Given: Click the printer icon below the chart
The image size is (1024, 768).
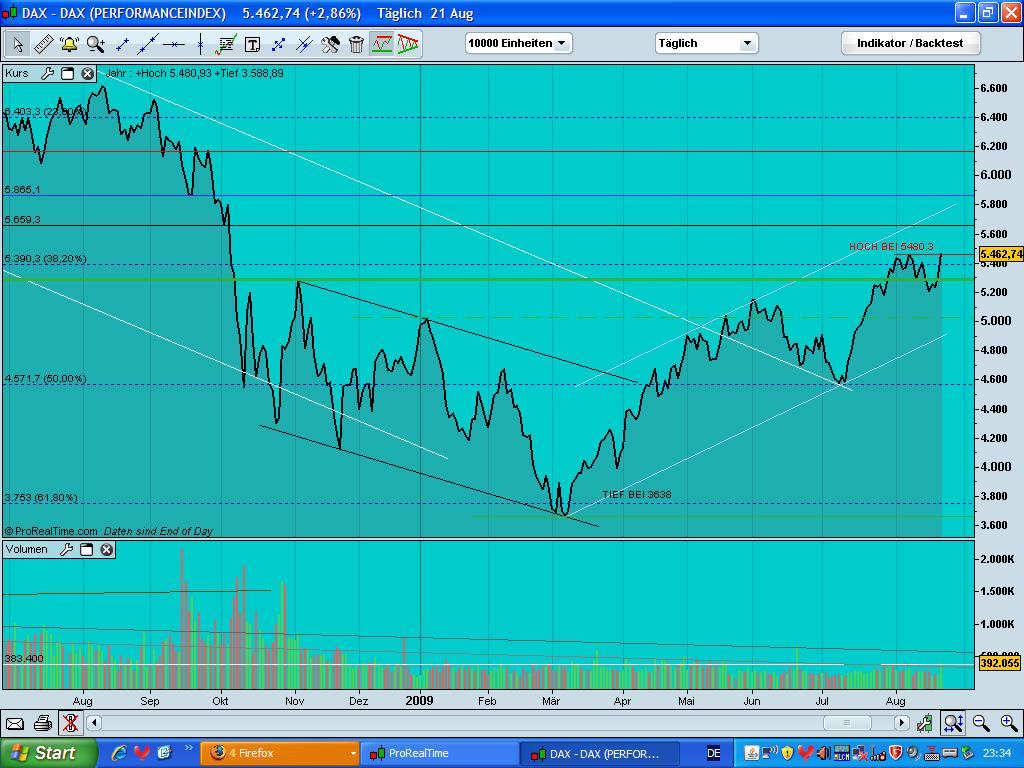Looking at the screenshot, I should (x=42, y=724).
